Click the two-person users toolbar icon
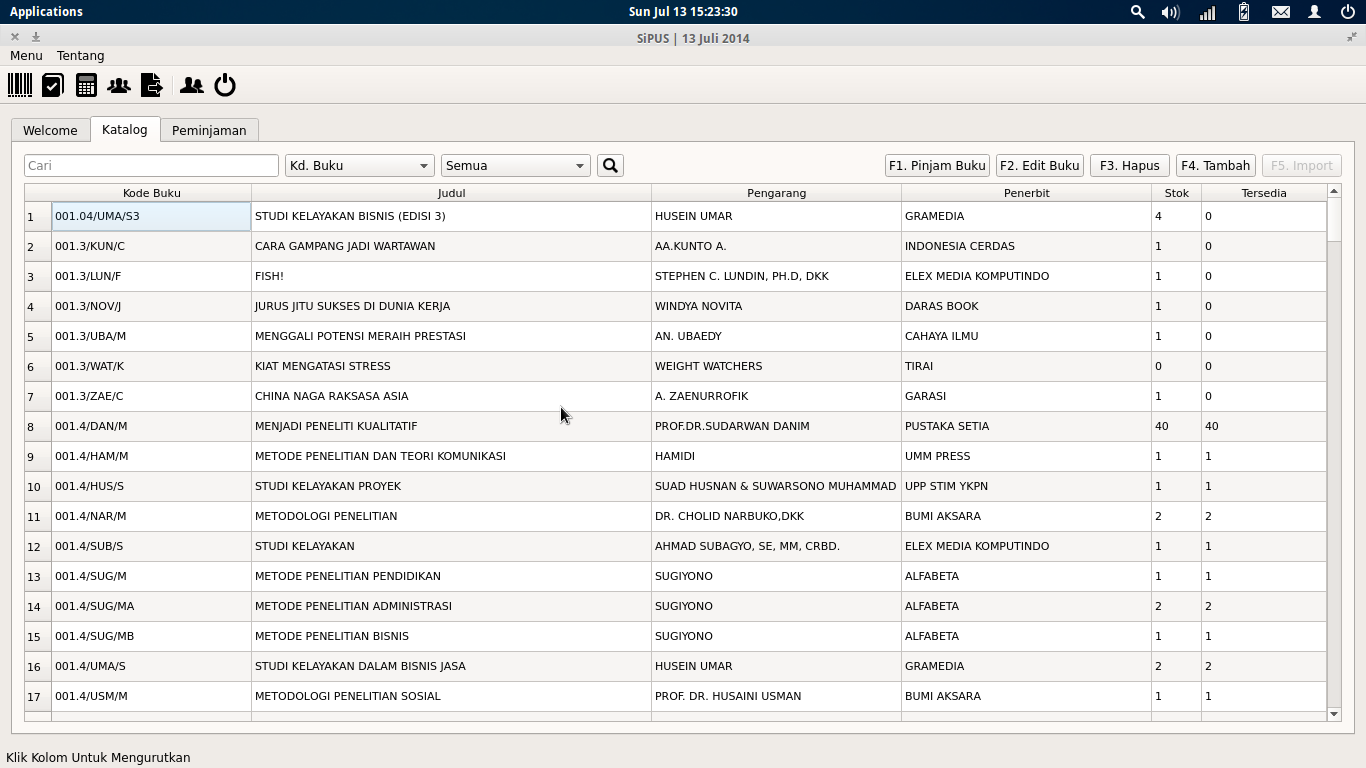The height and width of the screenshot is (768, 1366). click(192, 85)
